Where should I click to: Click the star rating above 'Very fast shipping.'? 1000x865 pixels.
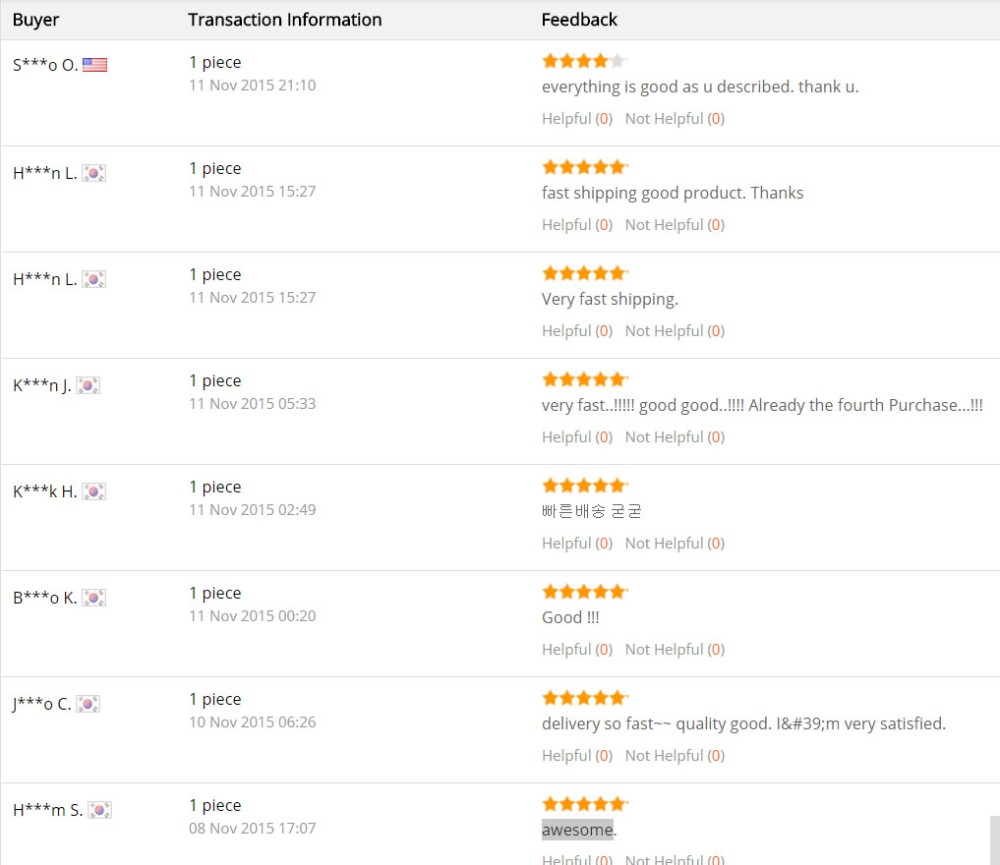coord(584,273)
